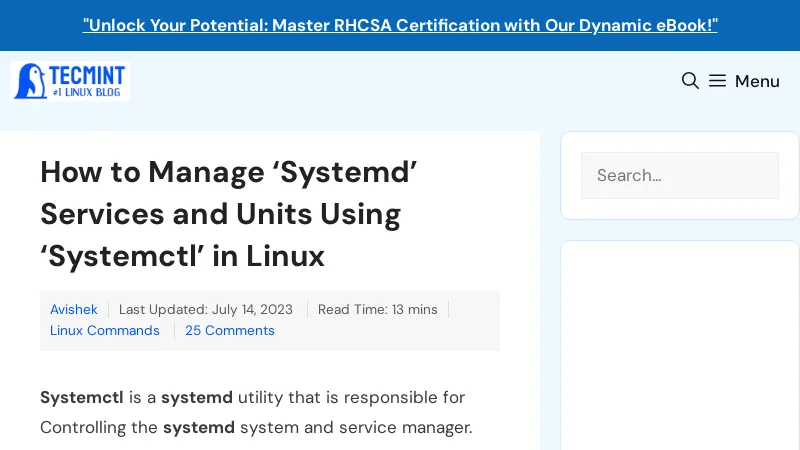Open the hamburger menu icon

[718, 81]
